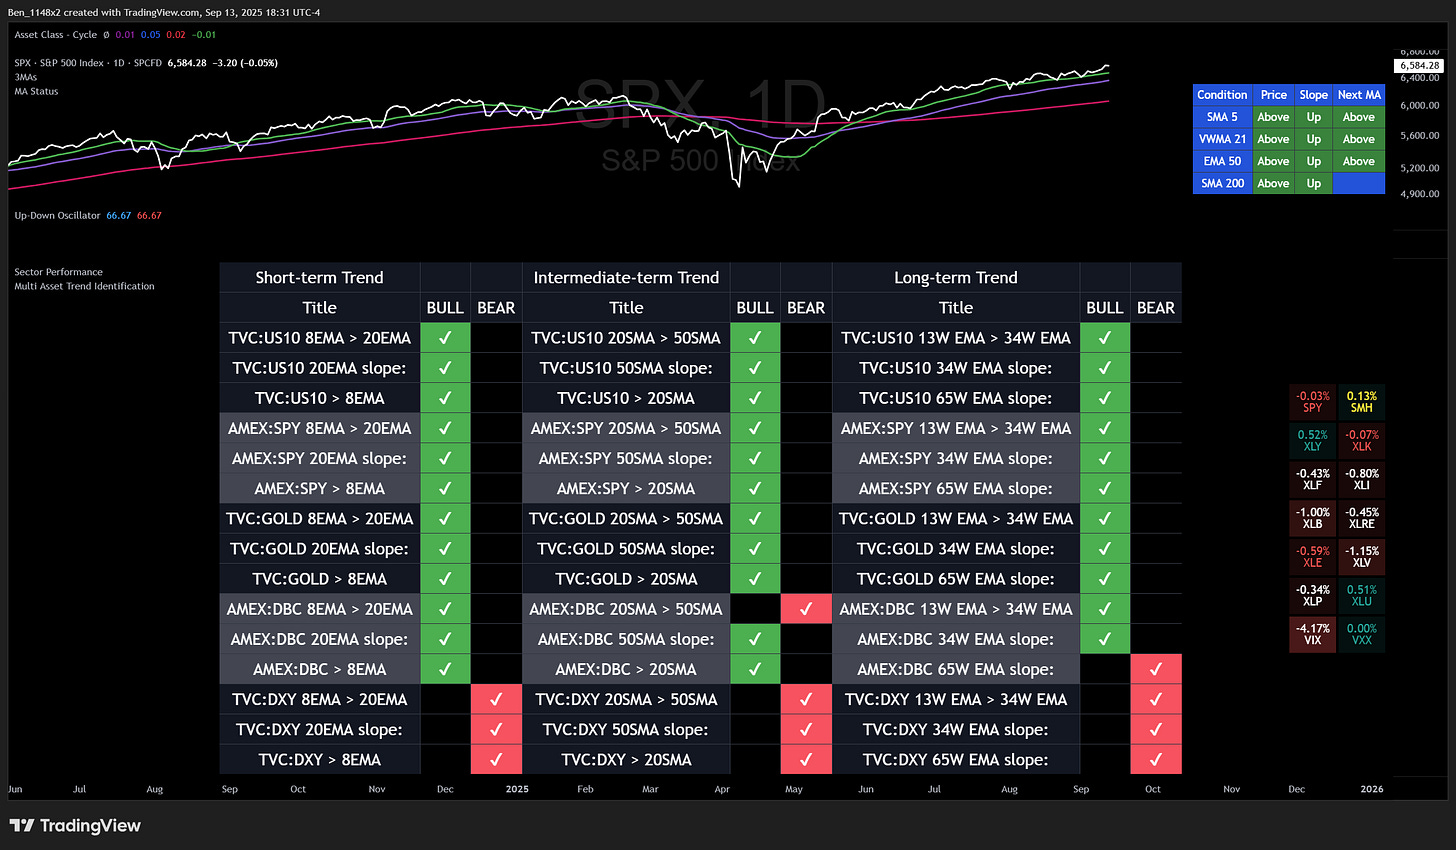Click the EMA 50 row label
Screen dimensions: 1456x850
1222,161
